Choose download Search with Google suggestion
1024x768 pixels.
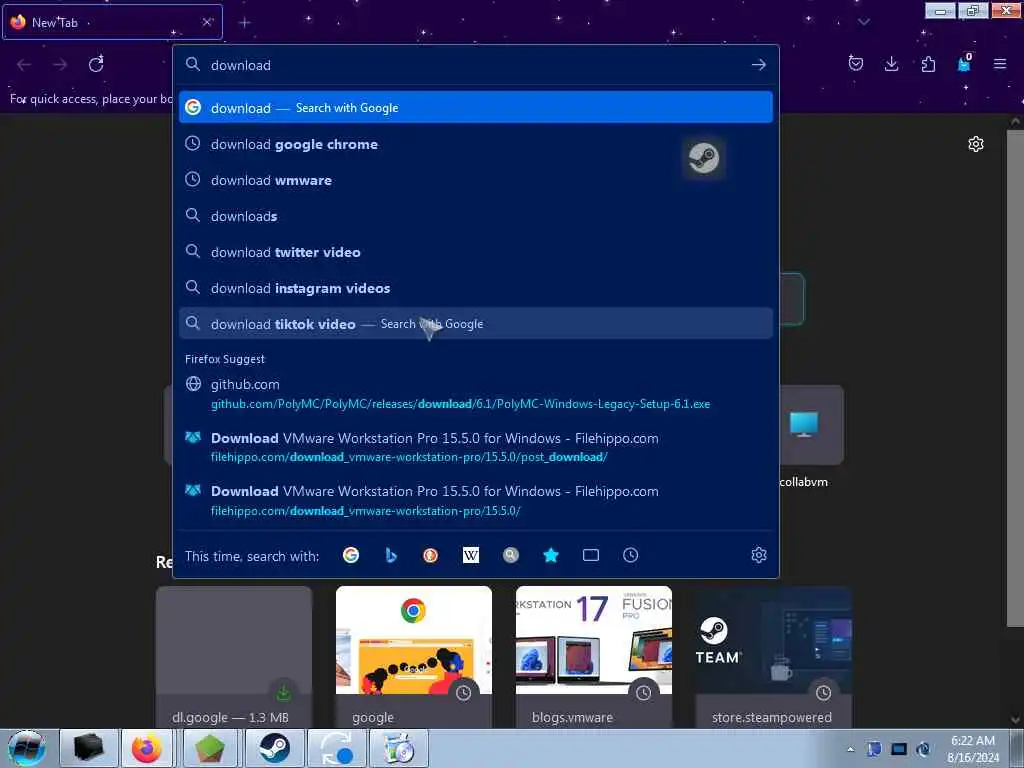point(475,108)
